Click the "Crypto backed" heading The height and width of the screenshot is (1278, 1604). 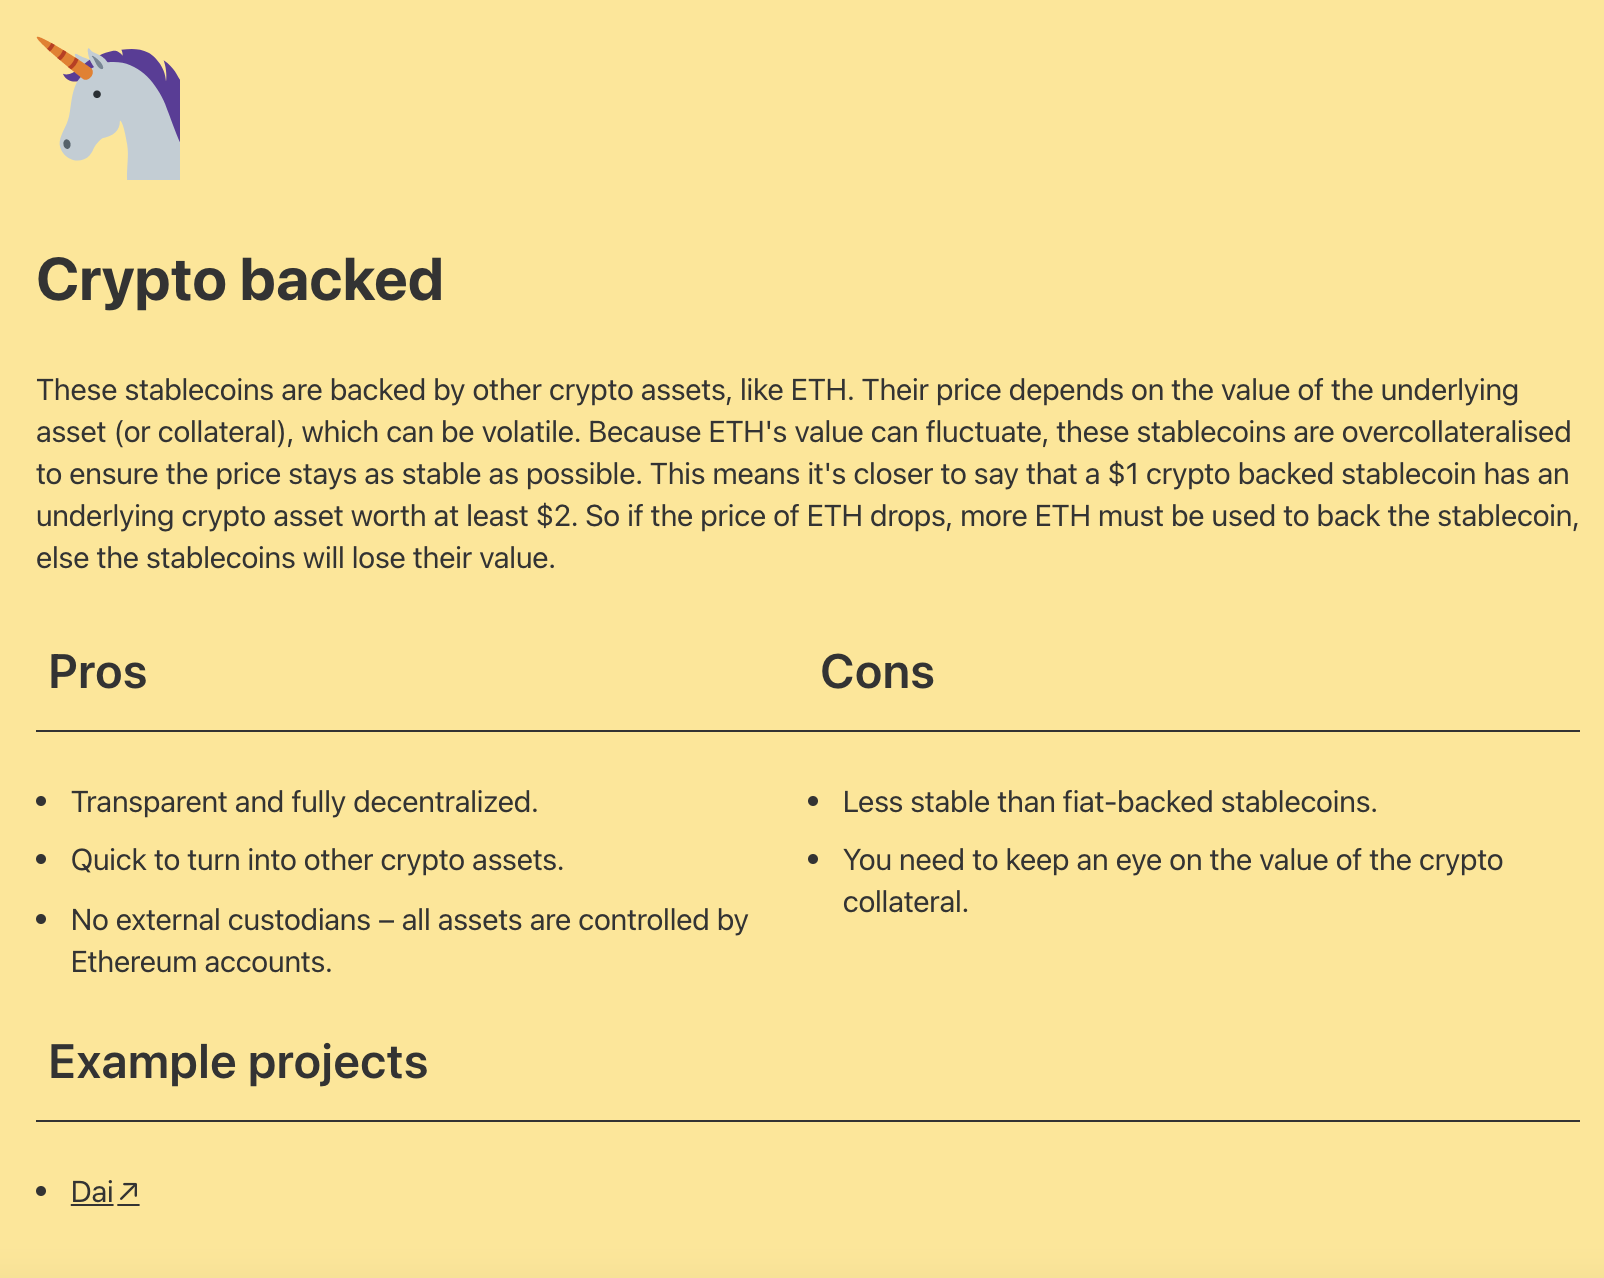click(240, 279)
